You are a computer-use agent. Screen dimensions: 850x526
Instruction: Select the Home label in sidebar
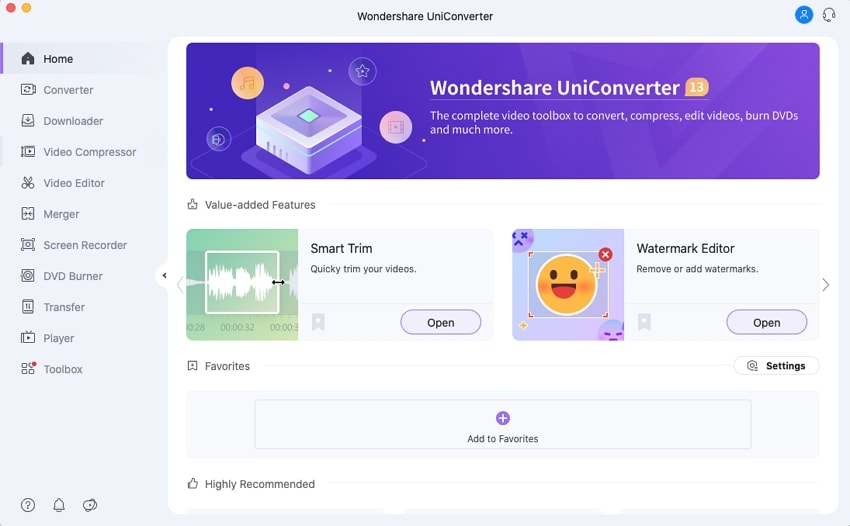point(58,59)
